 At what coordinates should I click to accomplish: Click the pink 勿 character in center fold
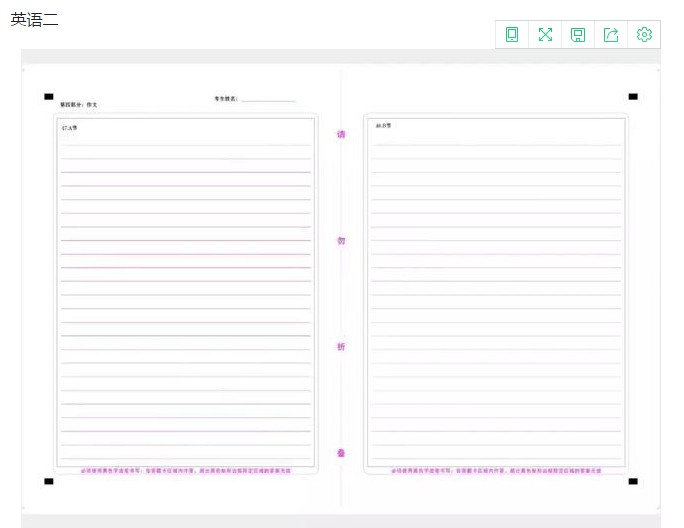pos(341,241)
